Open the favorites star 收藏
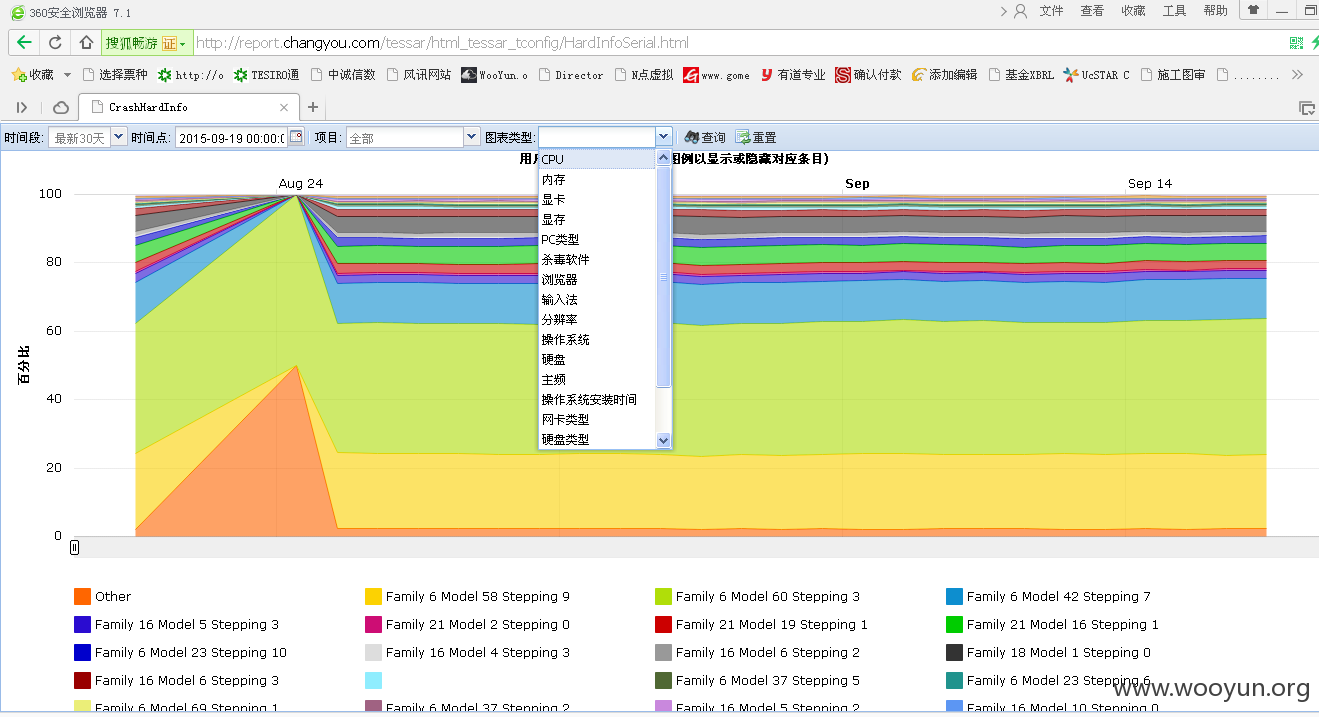The width and height of the screenshot is (1319, 717). [33, 74]
